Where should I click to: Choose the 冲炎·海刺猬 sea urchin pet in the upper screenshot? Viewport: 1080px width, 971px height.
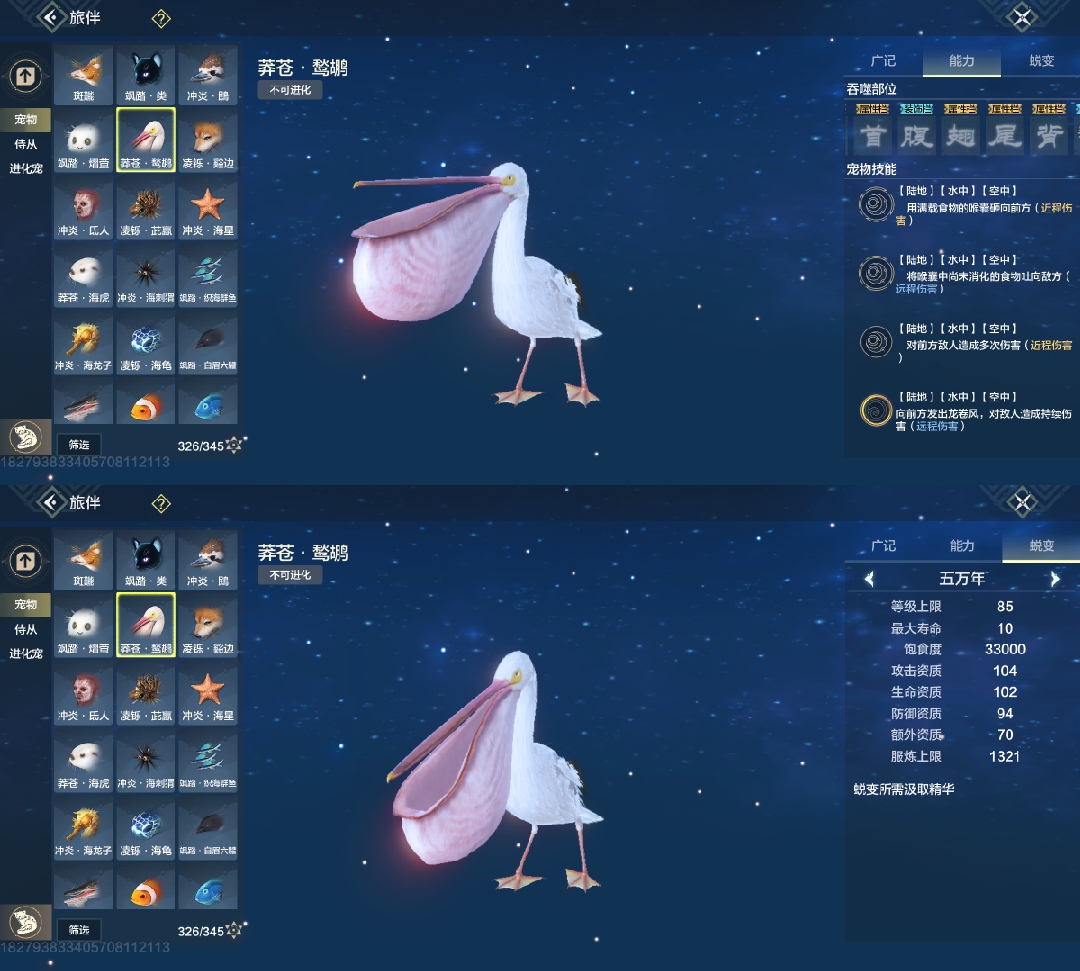tap(146, 276)
